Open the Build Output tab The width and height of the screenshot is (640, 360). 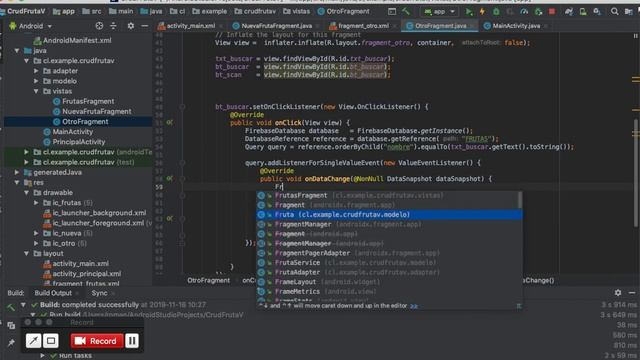tap(53, 293)
